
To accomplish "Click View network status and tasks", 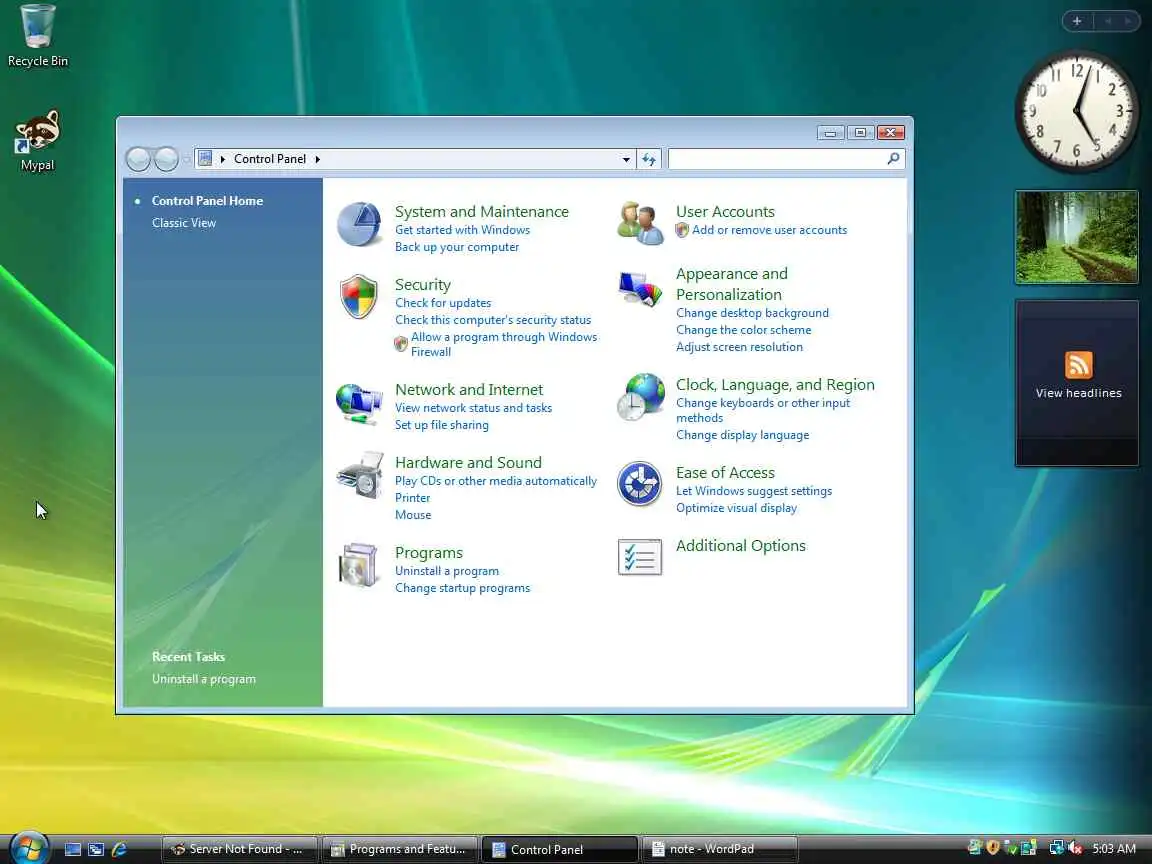I will coord(473,408).
